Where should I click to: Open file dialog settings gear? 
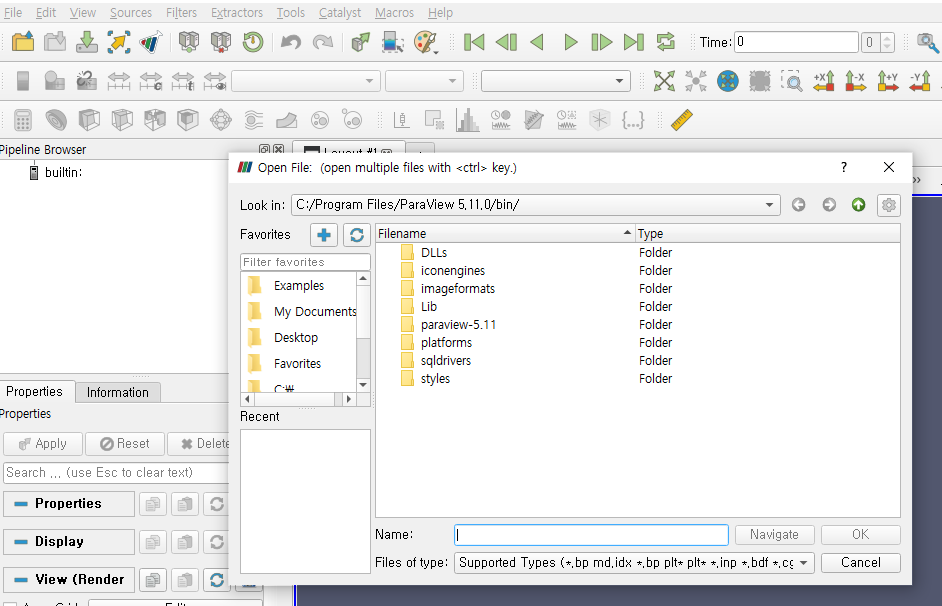[x=889, y=205]
